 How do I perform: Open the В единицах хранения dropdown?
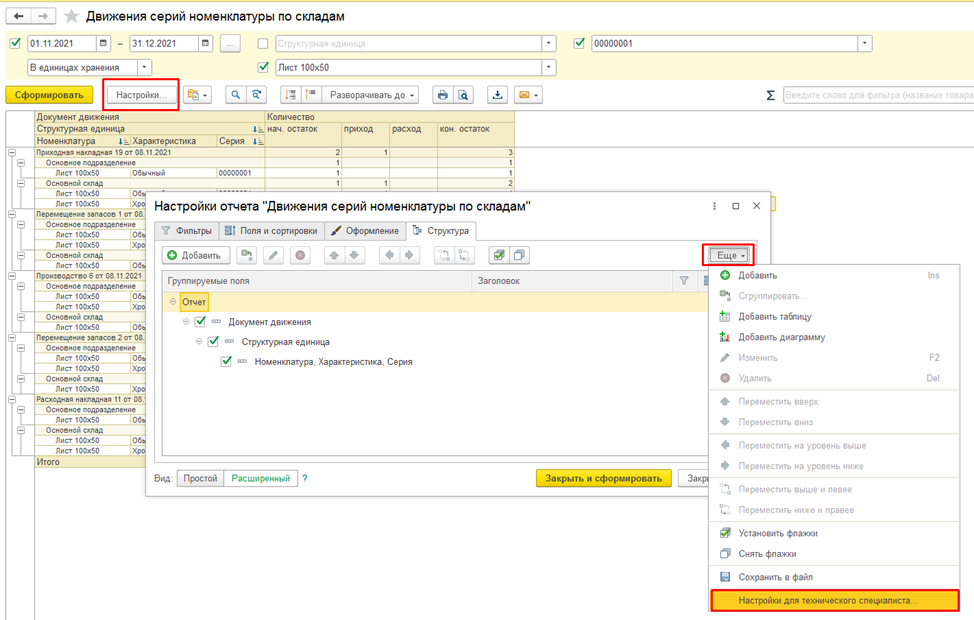(144, 67)
